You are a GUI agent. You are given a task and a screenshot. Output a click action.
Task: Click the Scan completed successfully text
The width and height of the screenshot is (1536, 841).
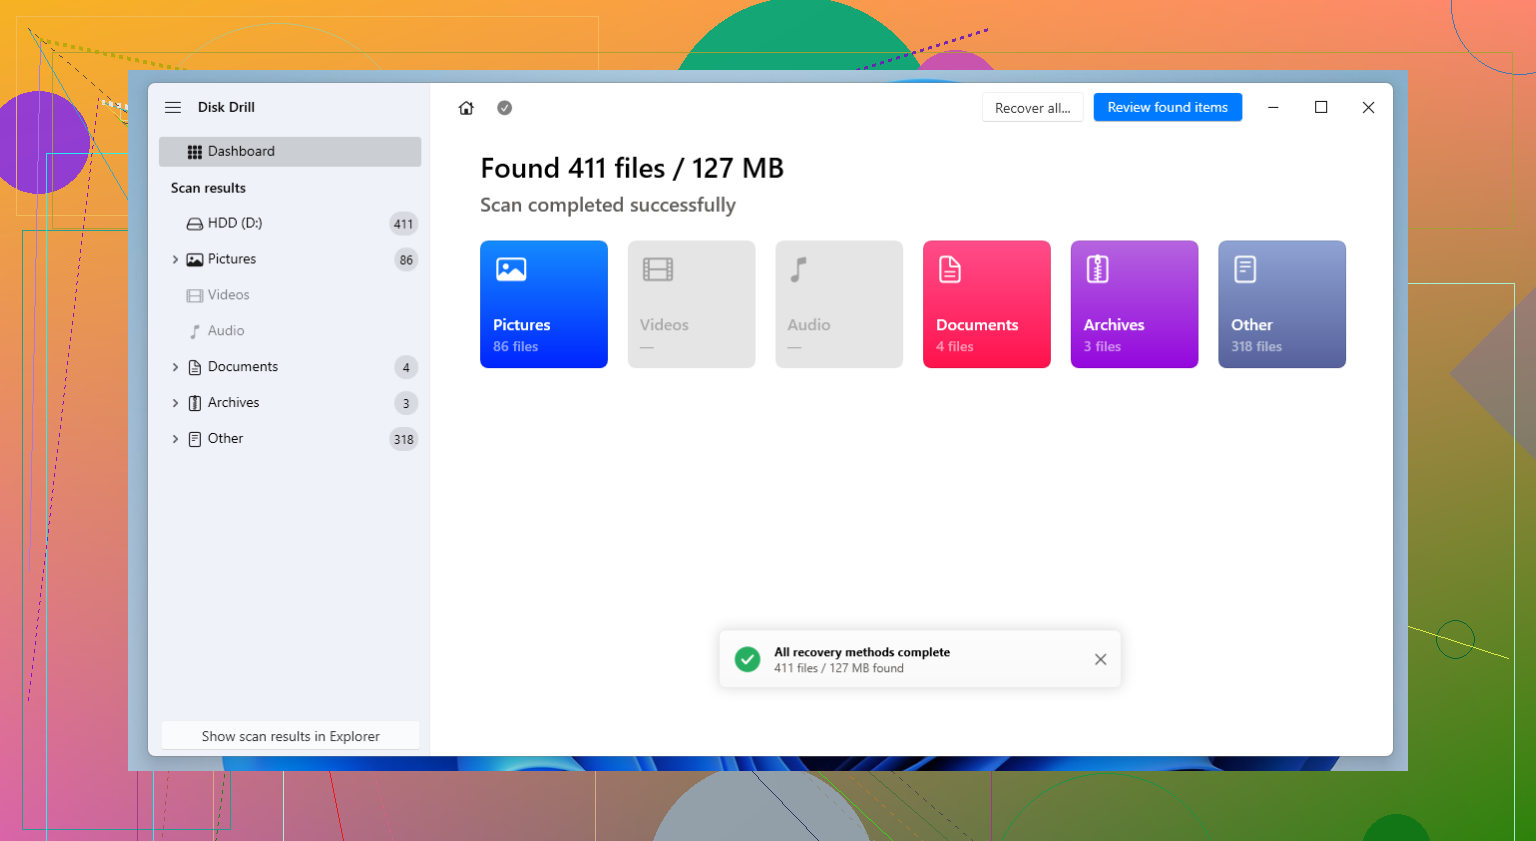pos(608,205)
